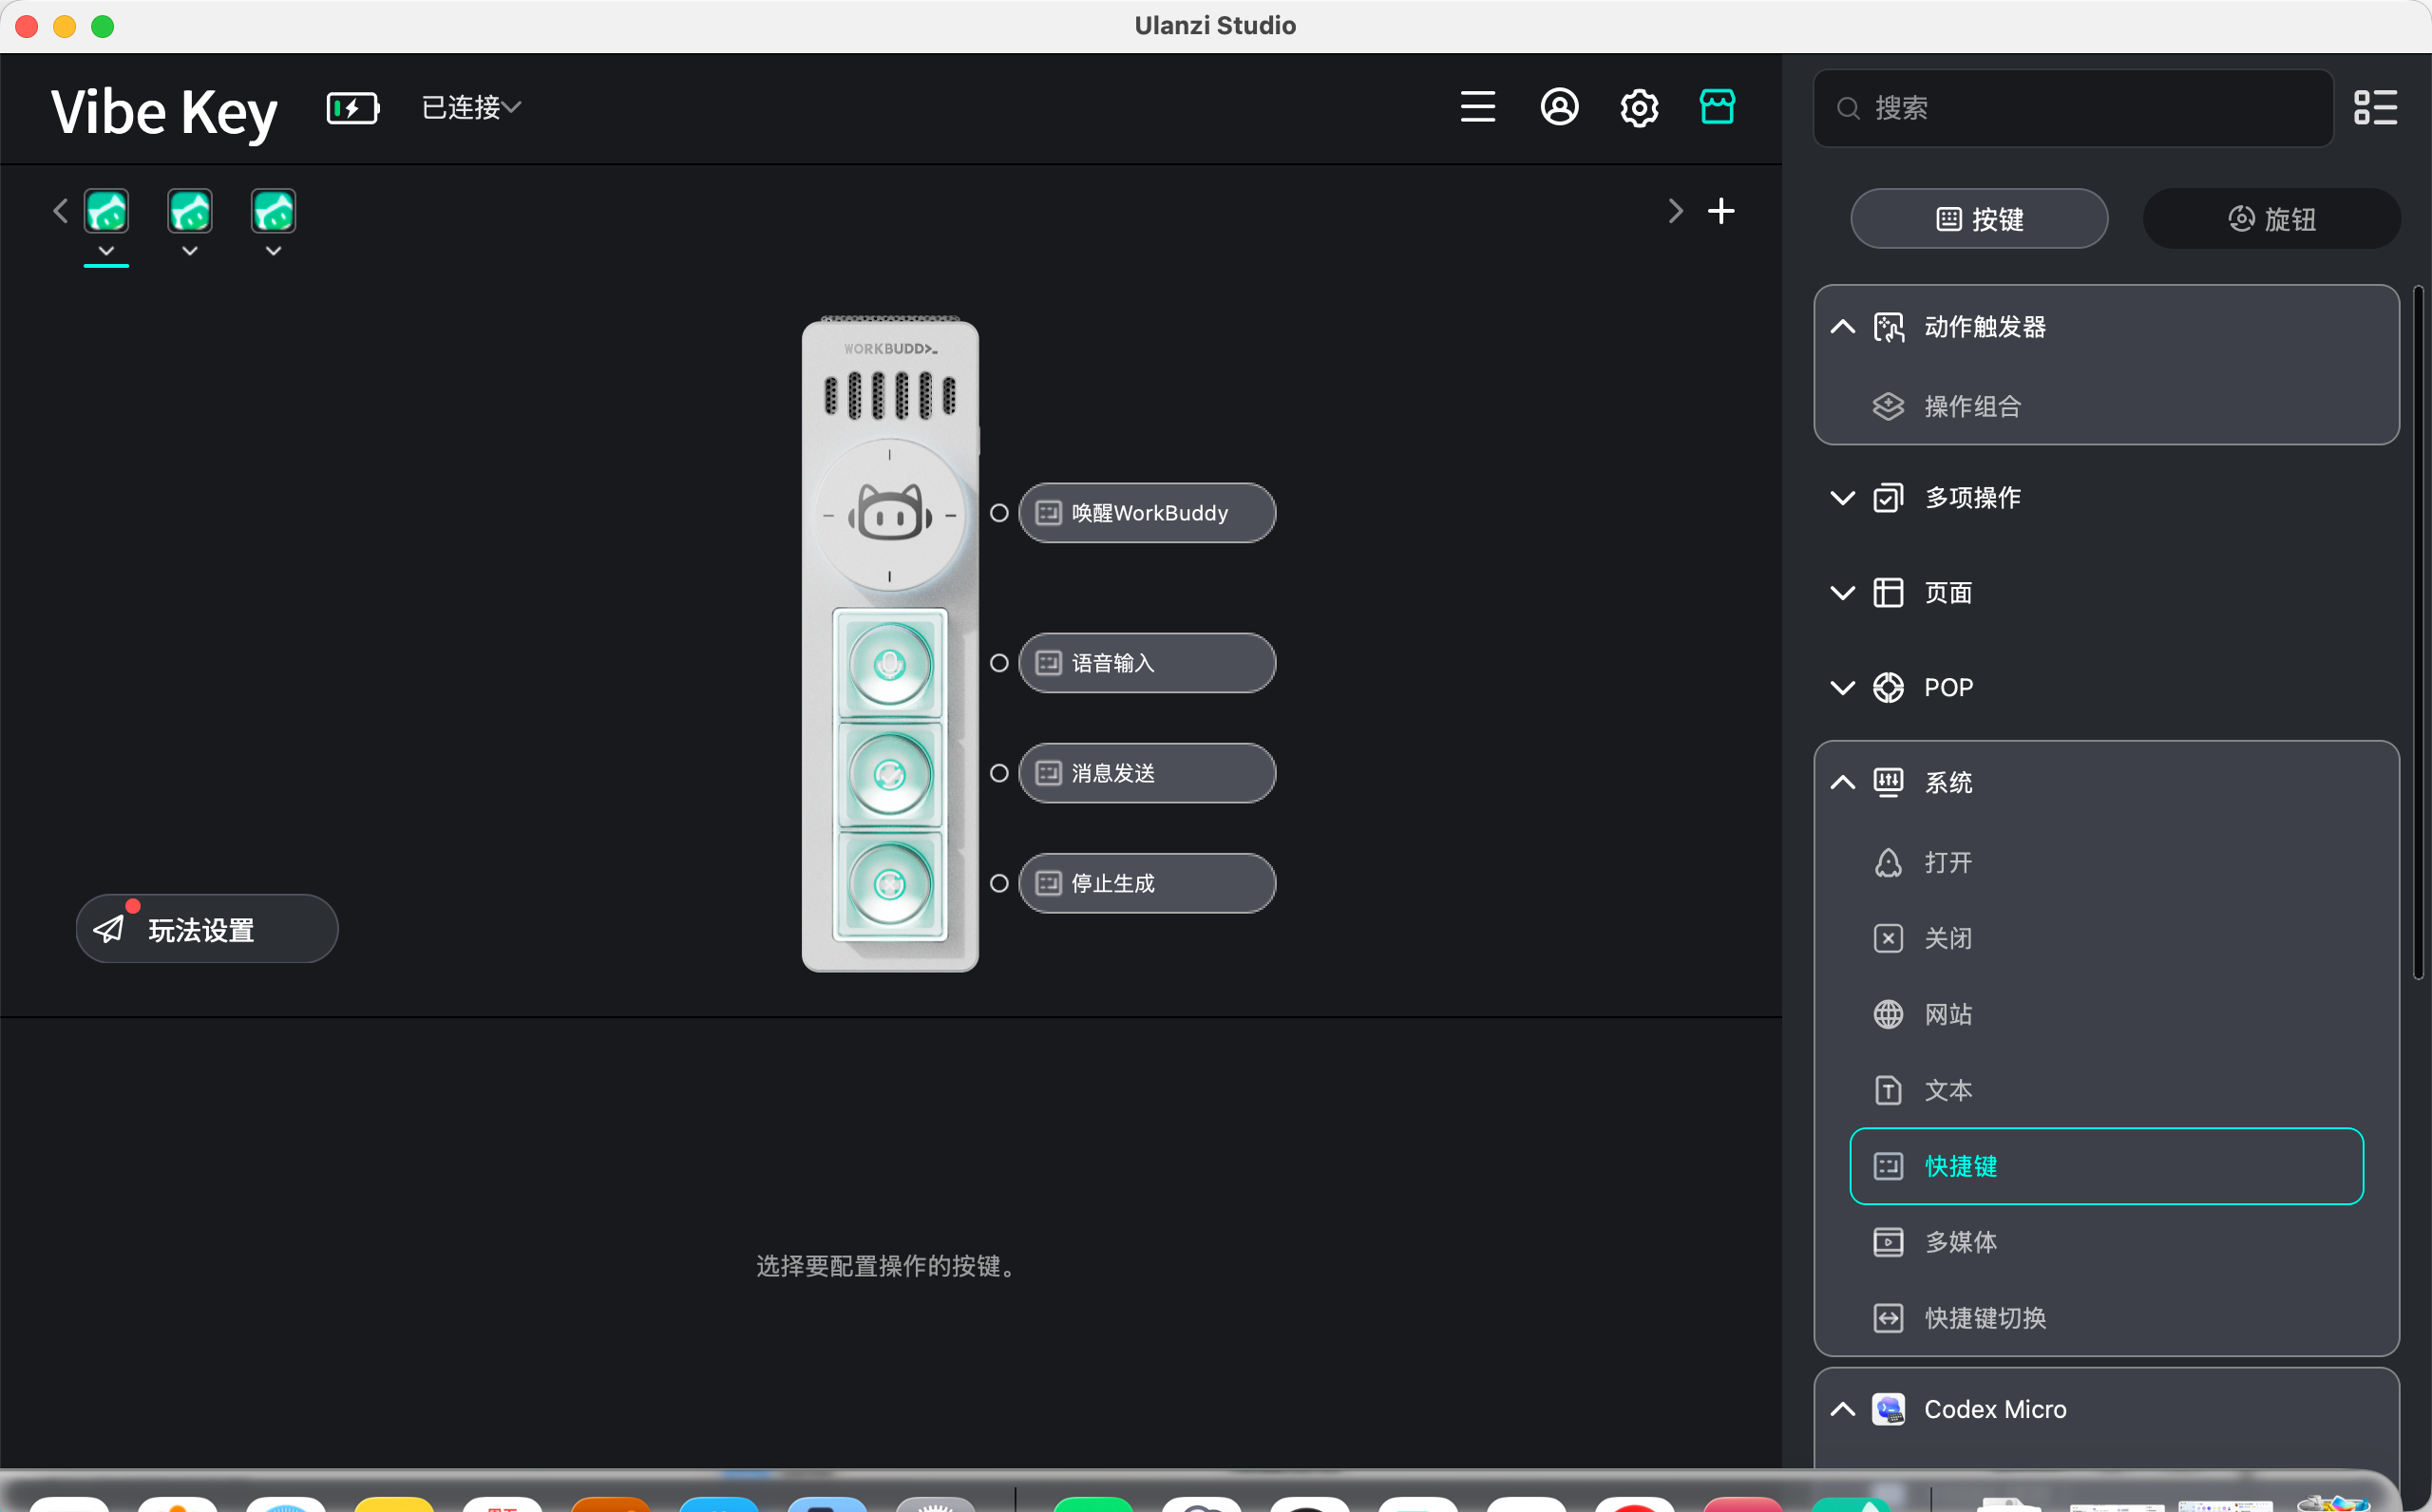Select the circle beside 消息发送
This screenshot has width=2432, height=1512.
[x=998, y=773]
